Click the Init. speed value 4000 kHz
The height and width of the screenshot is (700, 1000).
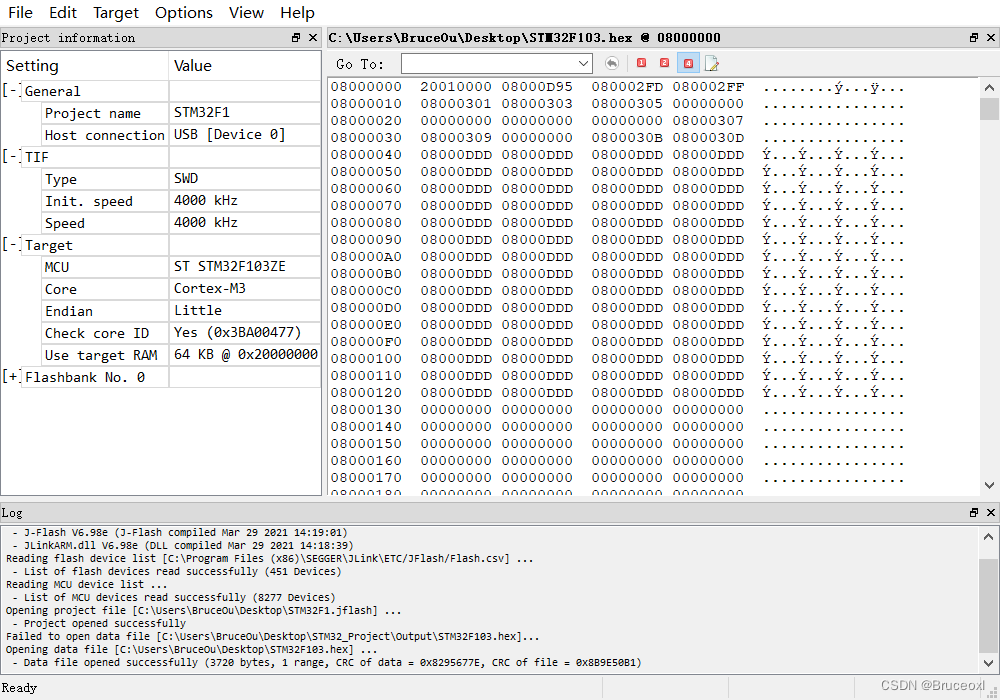(206, 201)
